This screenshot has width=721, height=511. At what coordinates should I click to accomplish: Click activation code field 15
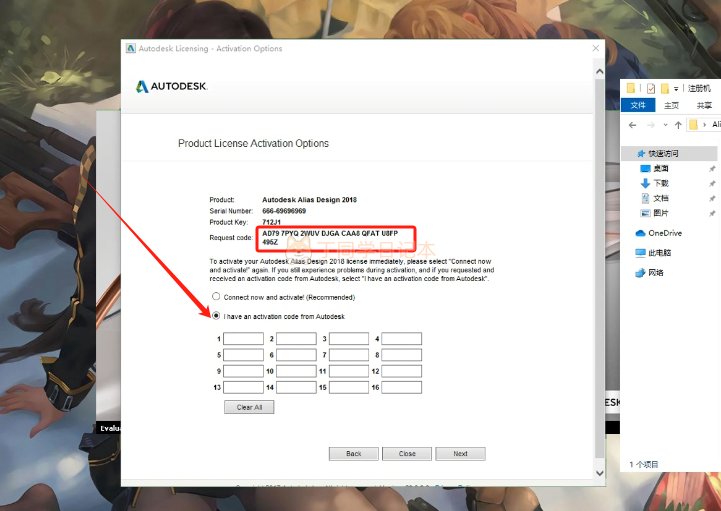pos(349,387)
